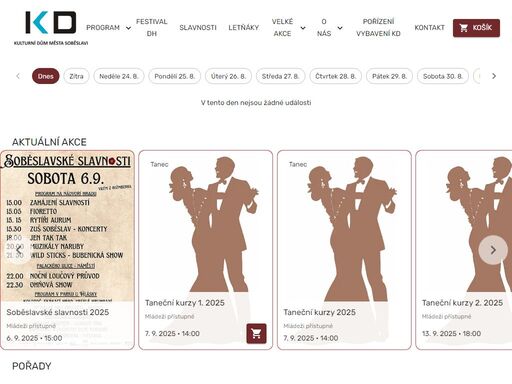This screenshot has width=512, height=384.
Task: Open the Taneční kurzy 2. 2025 title
Action: [x=462, y=303]
